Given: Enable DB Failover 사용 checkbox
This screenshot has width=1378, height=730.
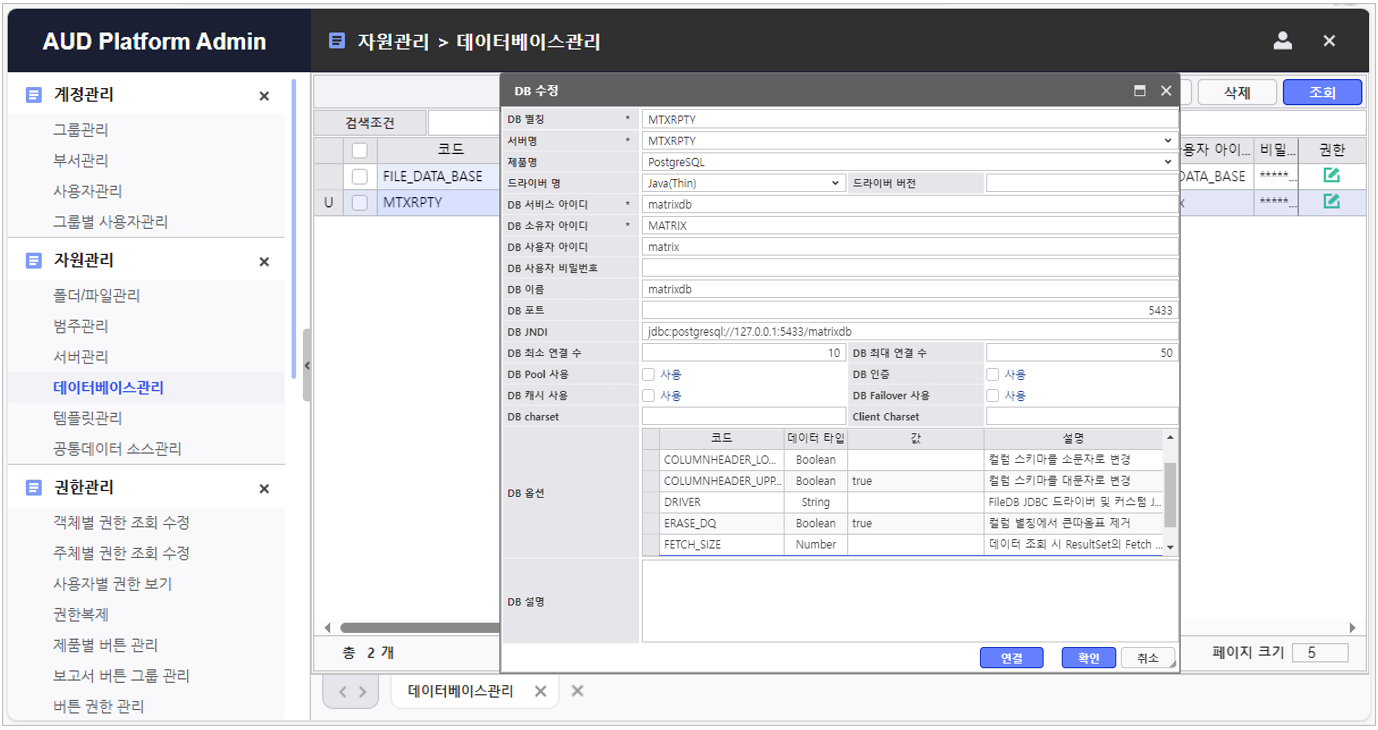Looking at the screenshot, I should [993, 395].
